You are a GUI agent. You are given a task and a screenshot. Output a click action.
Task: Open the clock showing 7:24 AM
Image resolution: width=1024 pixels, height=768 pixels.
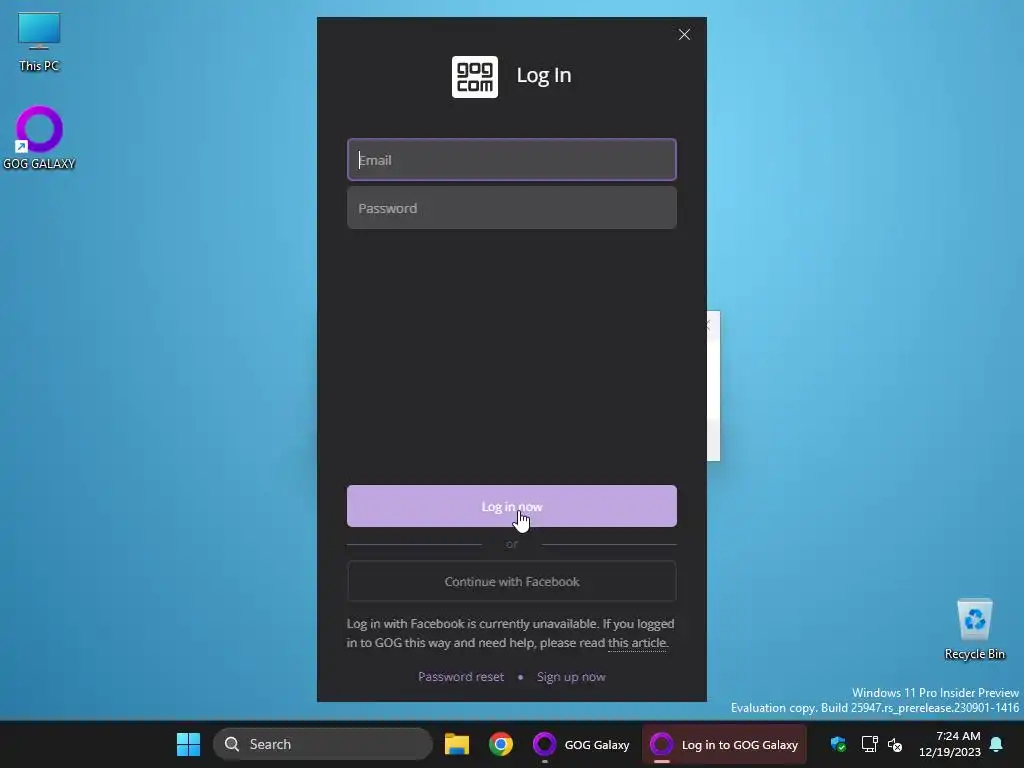coord(950,744)
